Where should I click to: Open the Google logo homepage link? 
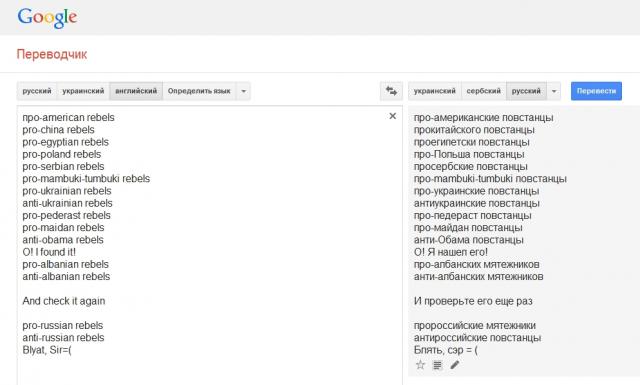point(47,18)
